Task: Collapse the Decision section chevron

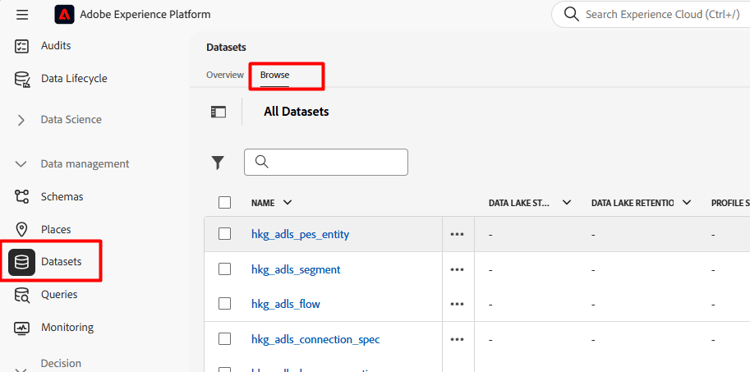Action: point(21,369)
